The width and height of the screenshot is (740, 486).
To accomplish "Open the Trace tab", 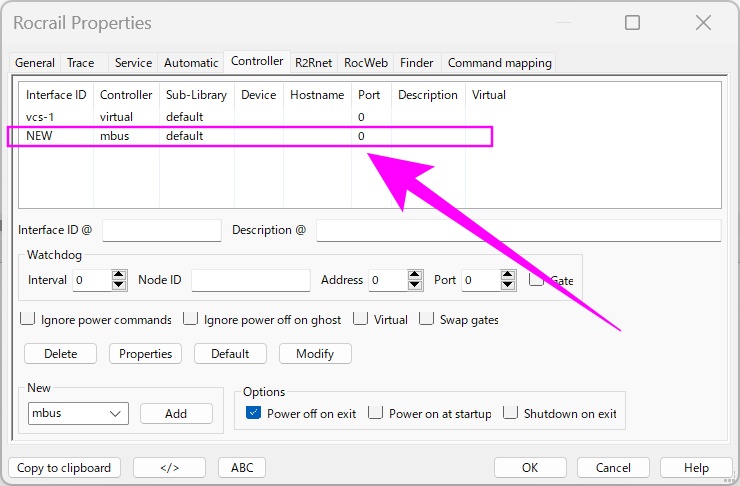I will [x=81, y=63].
